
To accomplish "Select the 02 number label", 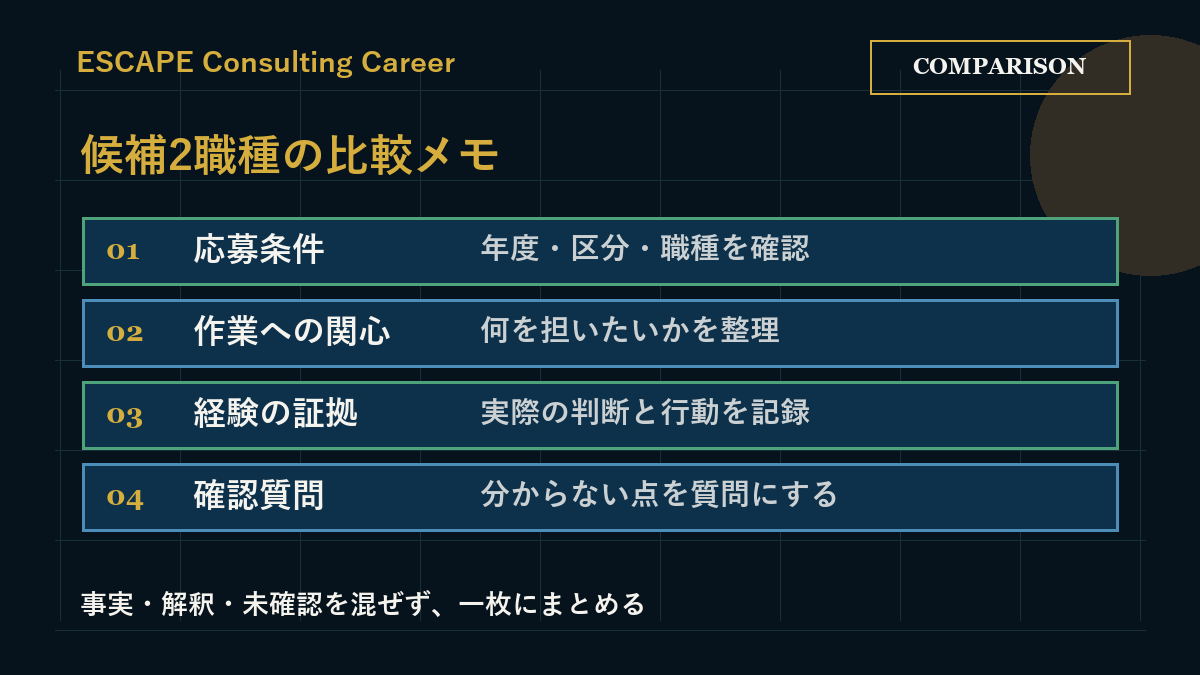I will (x=125, y=333).
